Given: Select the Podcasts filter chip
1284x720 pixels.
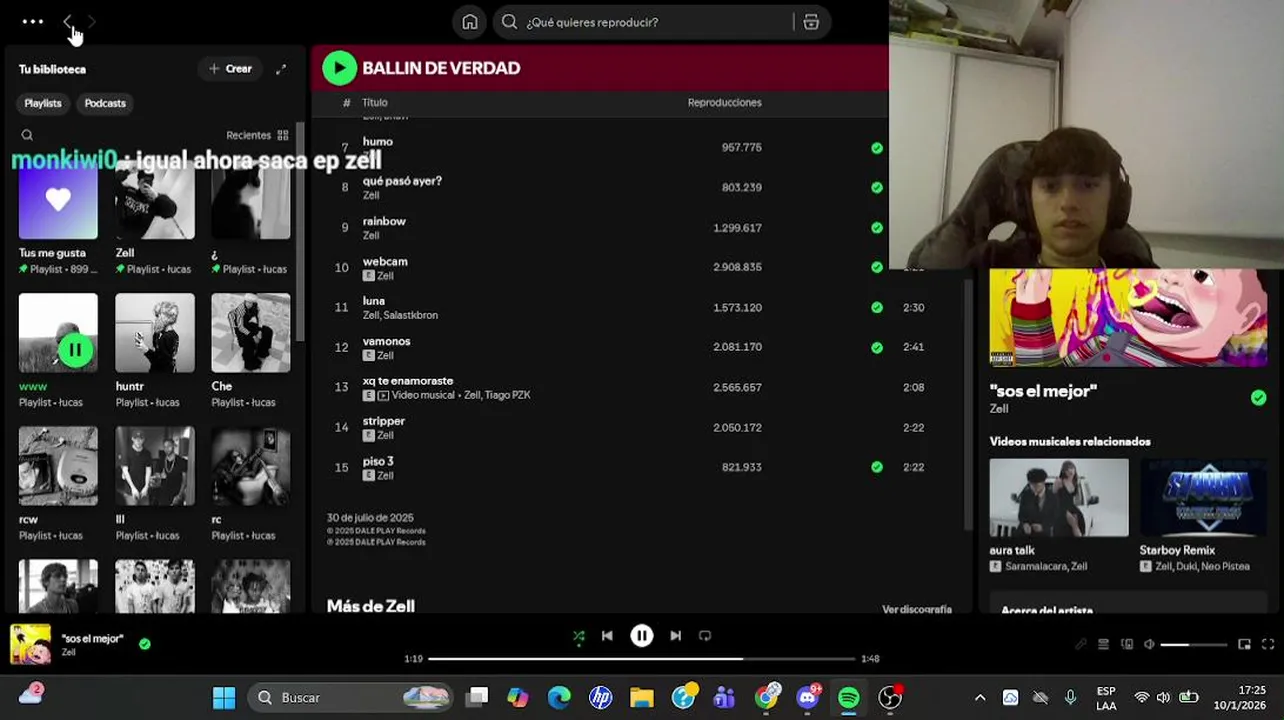Looking at the screenshot, I should [x=105, y=103].
